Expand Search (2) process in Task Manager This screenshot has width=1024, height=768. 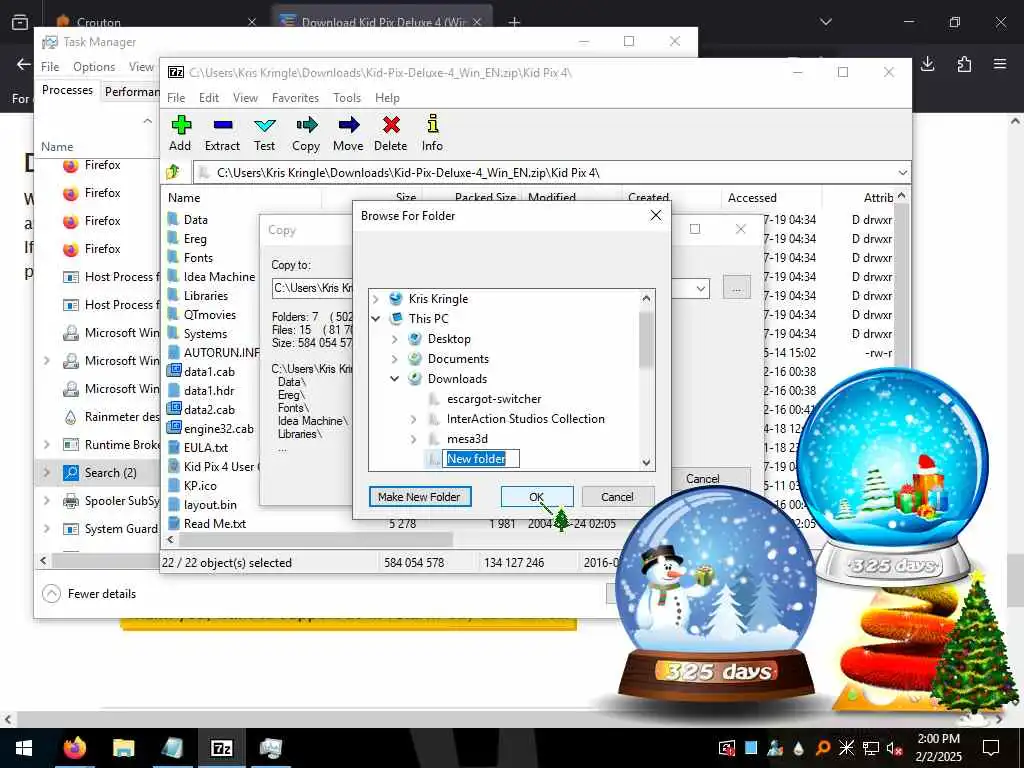pos(47,472)
